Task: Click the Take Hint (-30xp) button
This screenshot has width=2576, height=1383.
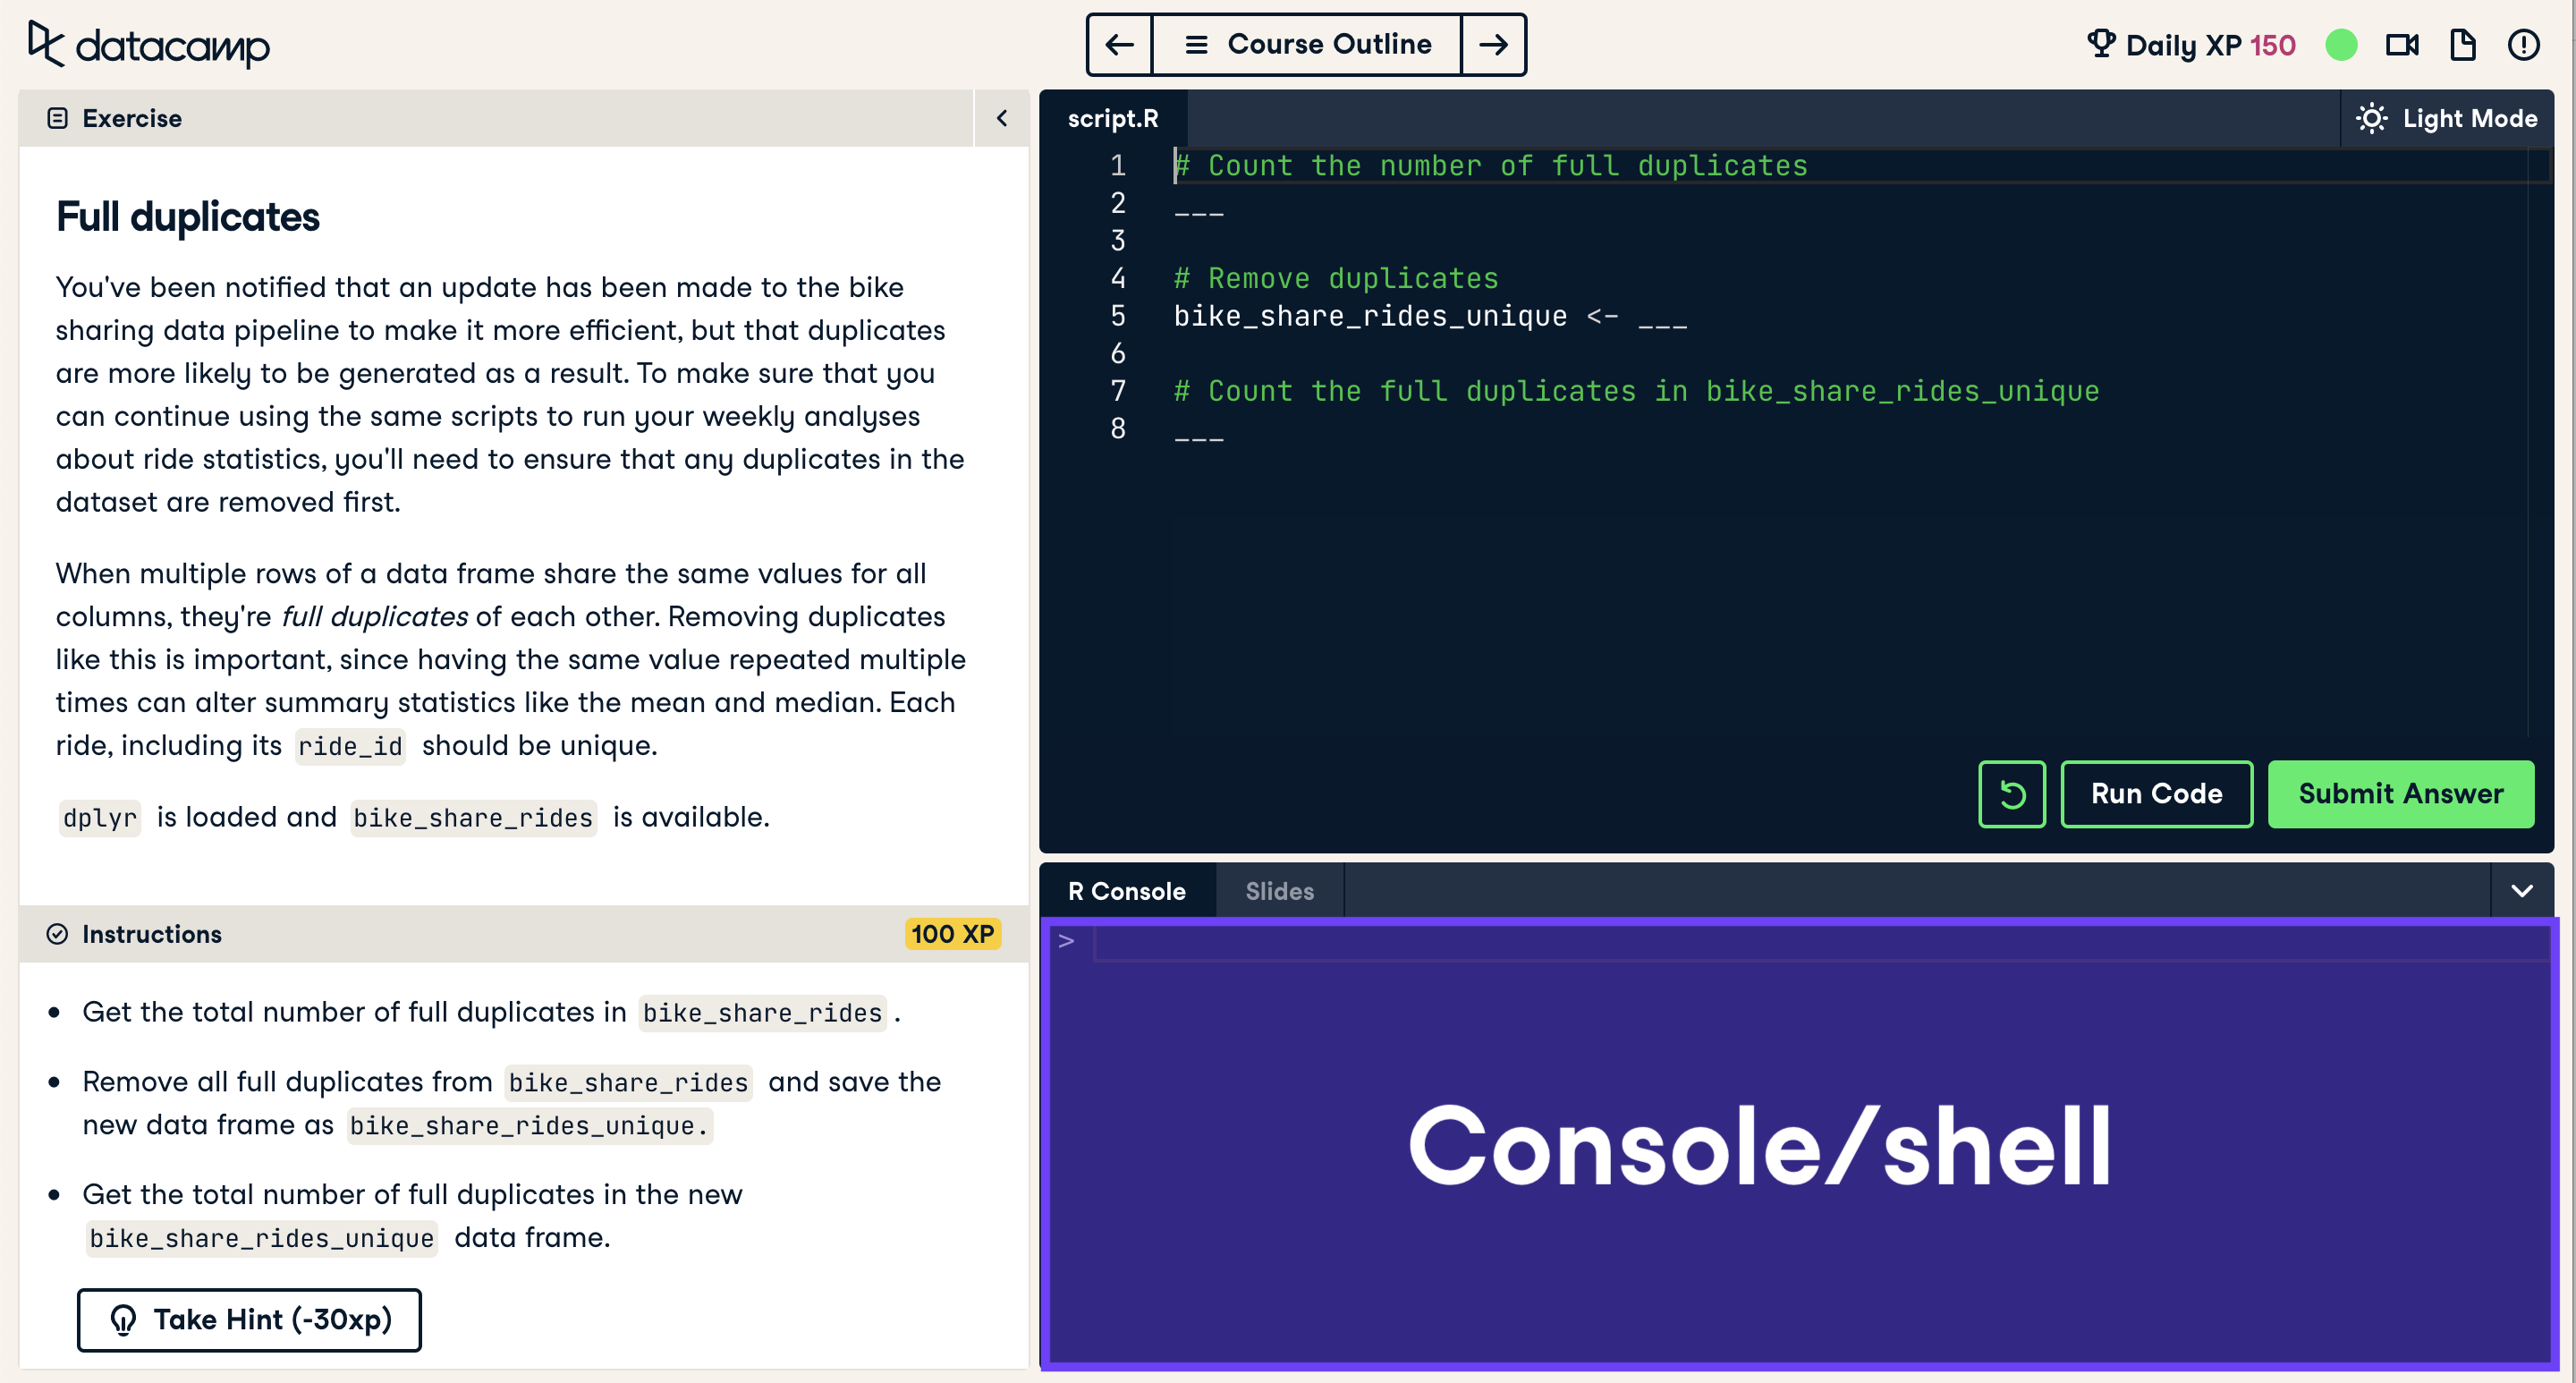Action: (x=249, y=1320)
